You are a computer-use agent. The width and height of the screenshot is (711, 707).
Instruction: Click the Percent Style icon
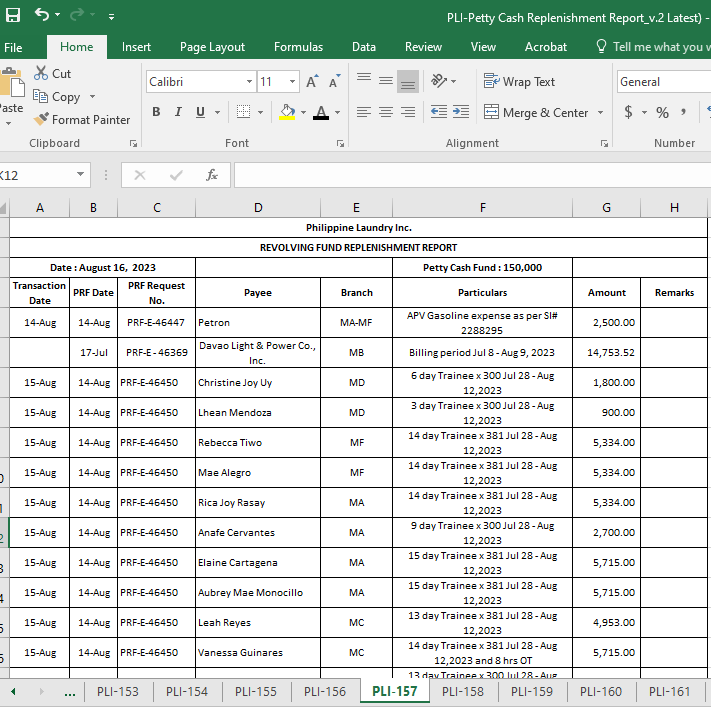662,112
